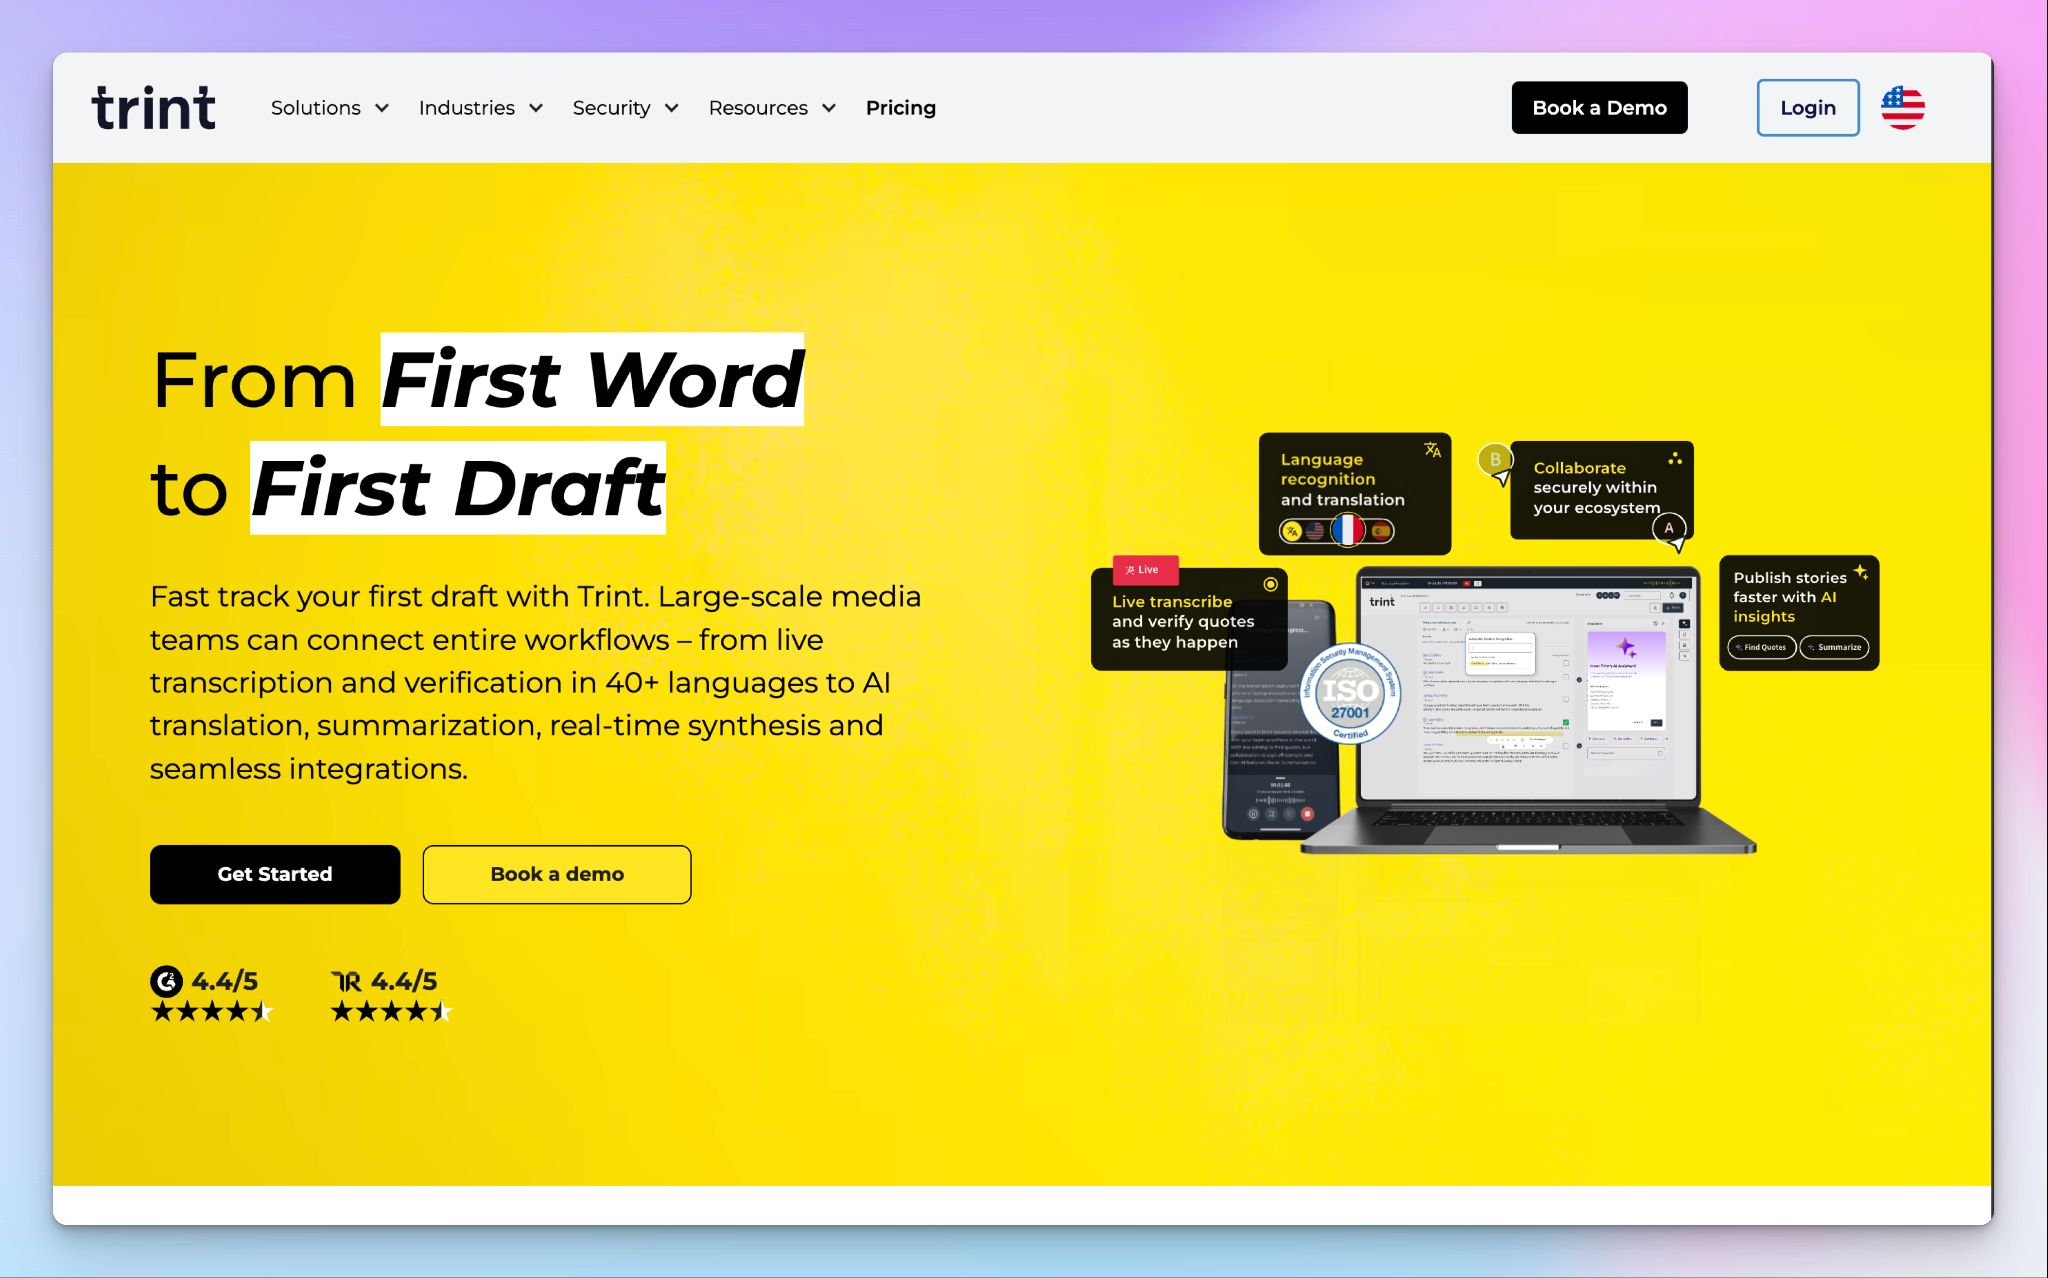The image size is (2048, 1278).
Task: Click the First Word highlighted headline
Action: click(592, 380)
